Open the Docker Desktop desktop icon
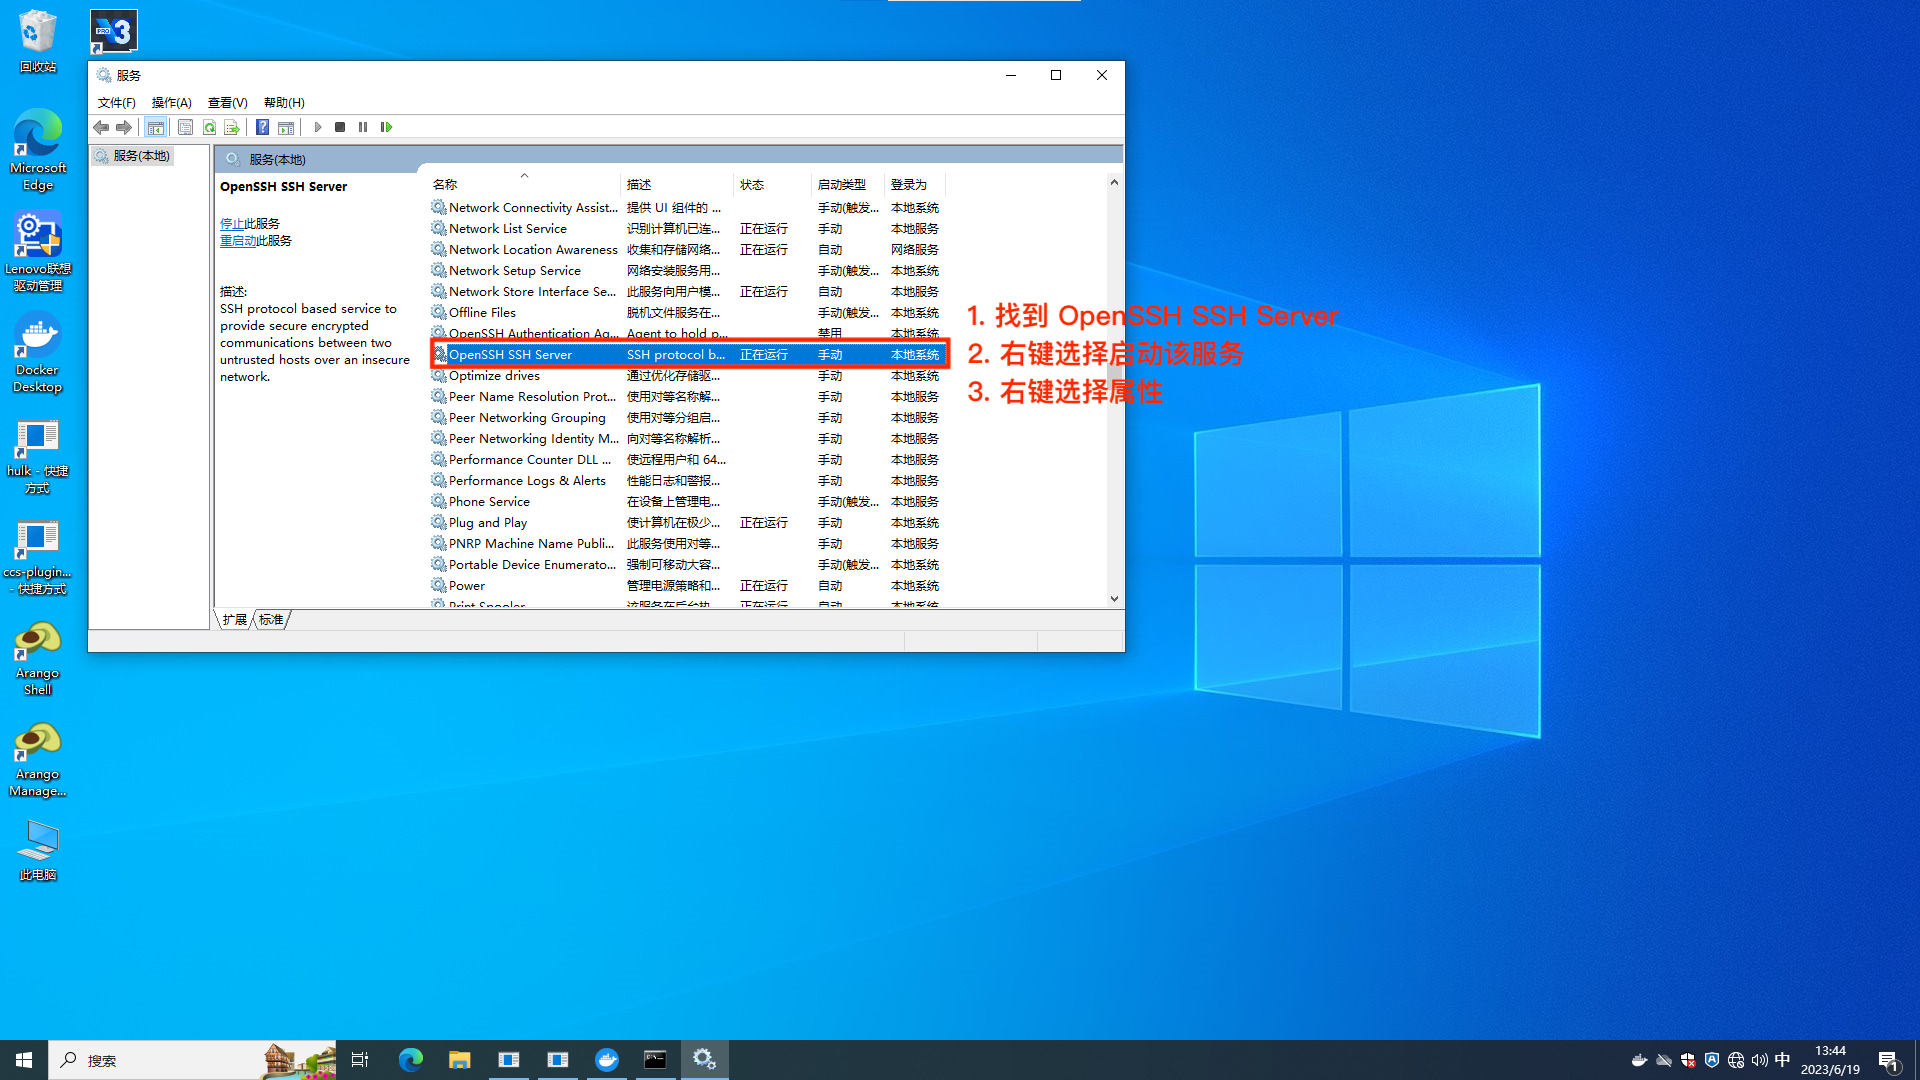The width and height of the screenshot is (1920, 1080). pyautogui.click(x=38, y=353)
